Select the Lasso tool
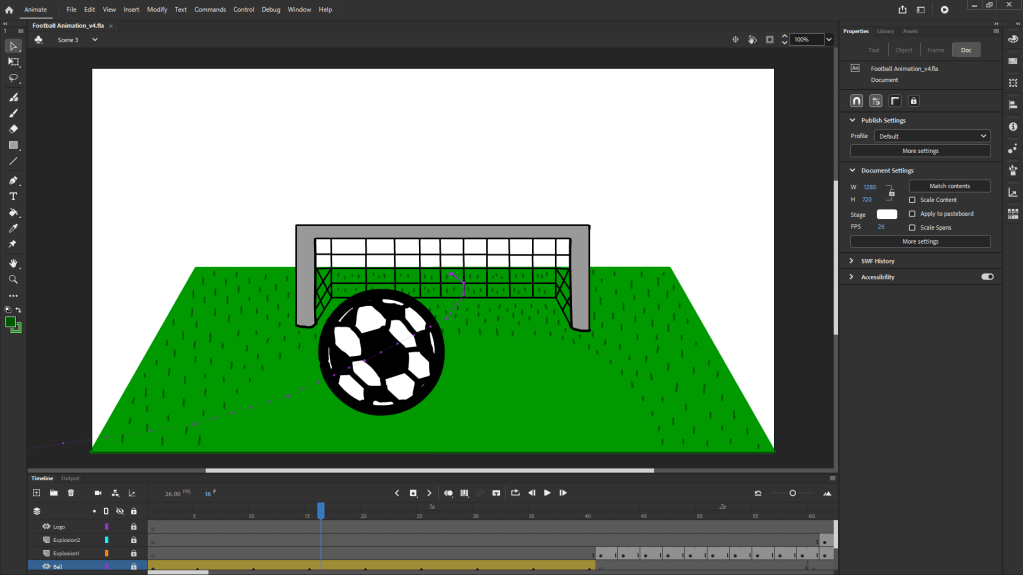The image size is (1023, 575). click(x=14, y=78)
